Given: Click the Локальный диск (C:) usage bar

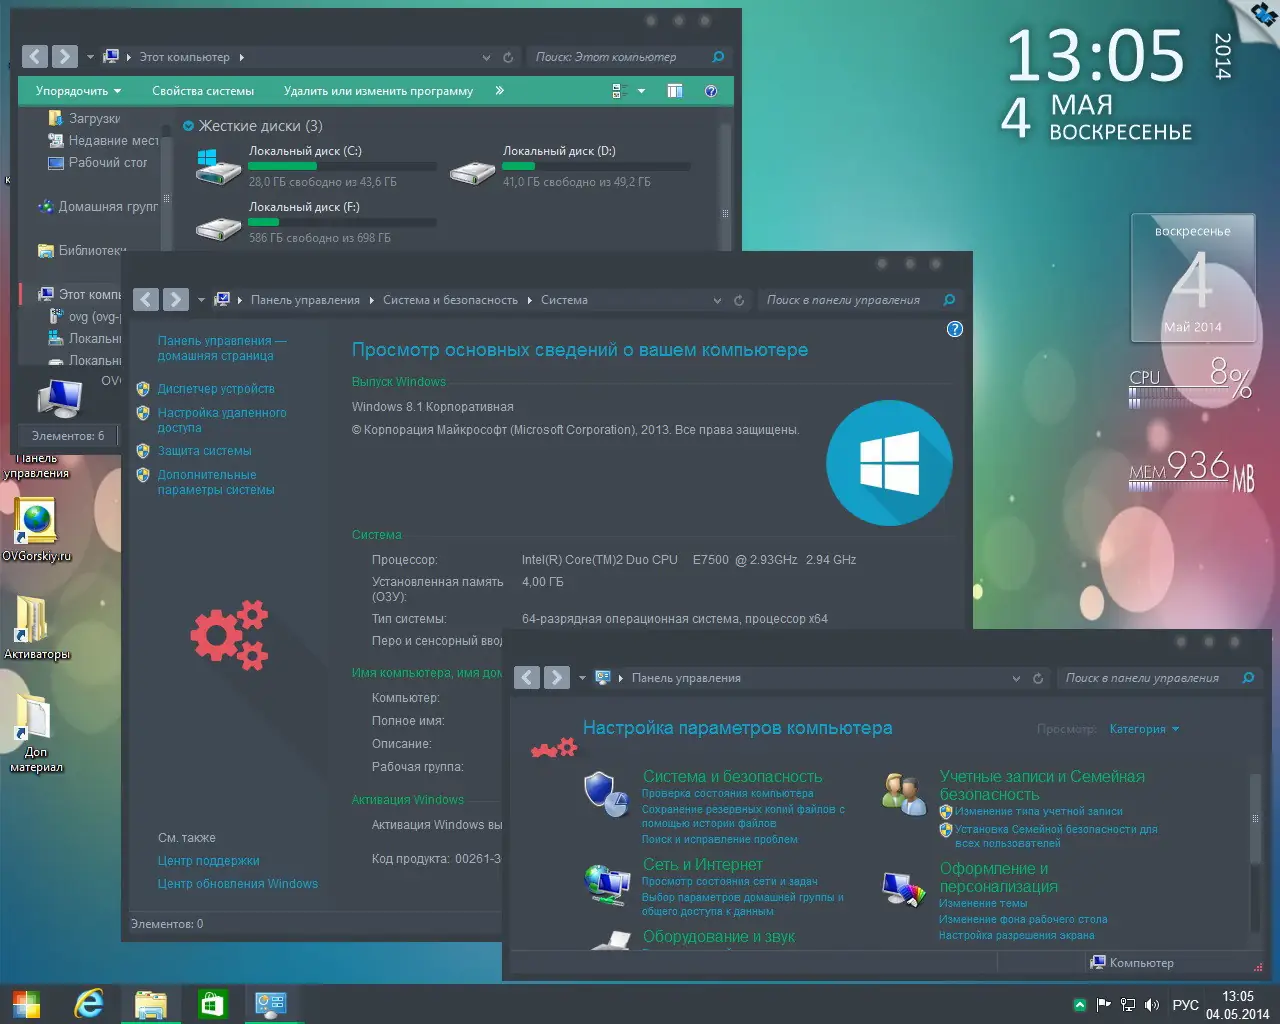Looking at the screenshot, I should tap(342, 166).
